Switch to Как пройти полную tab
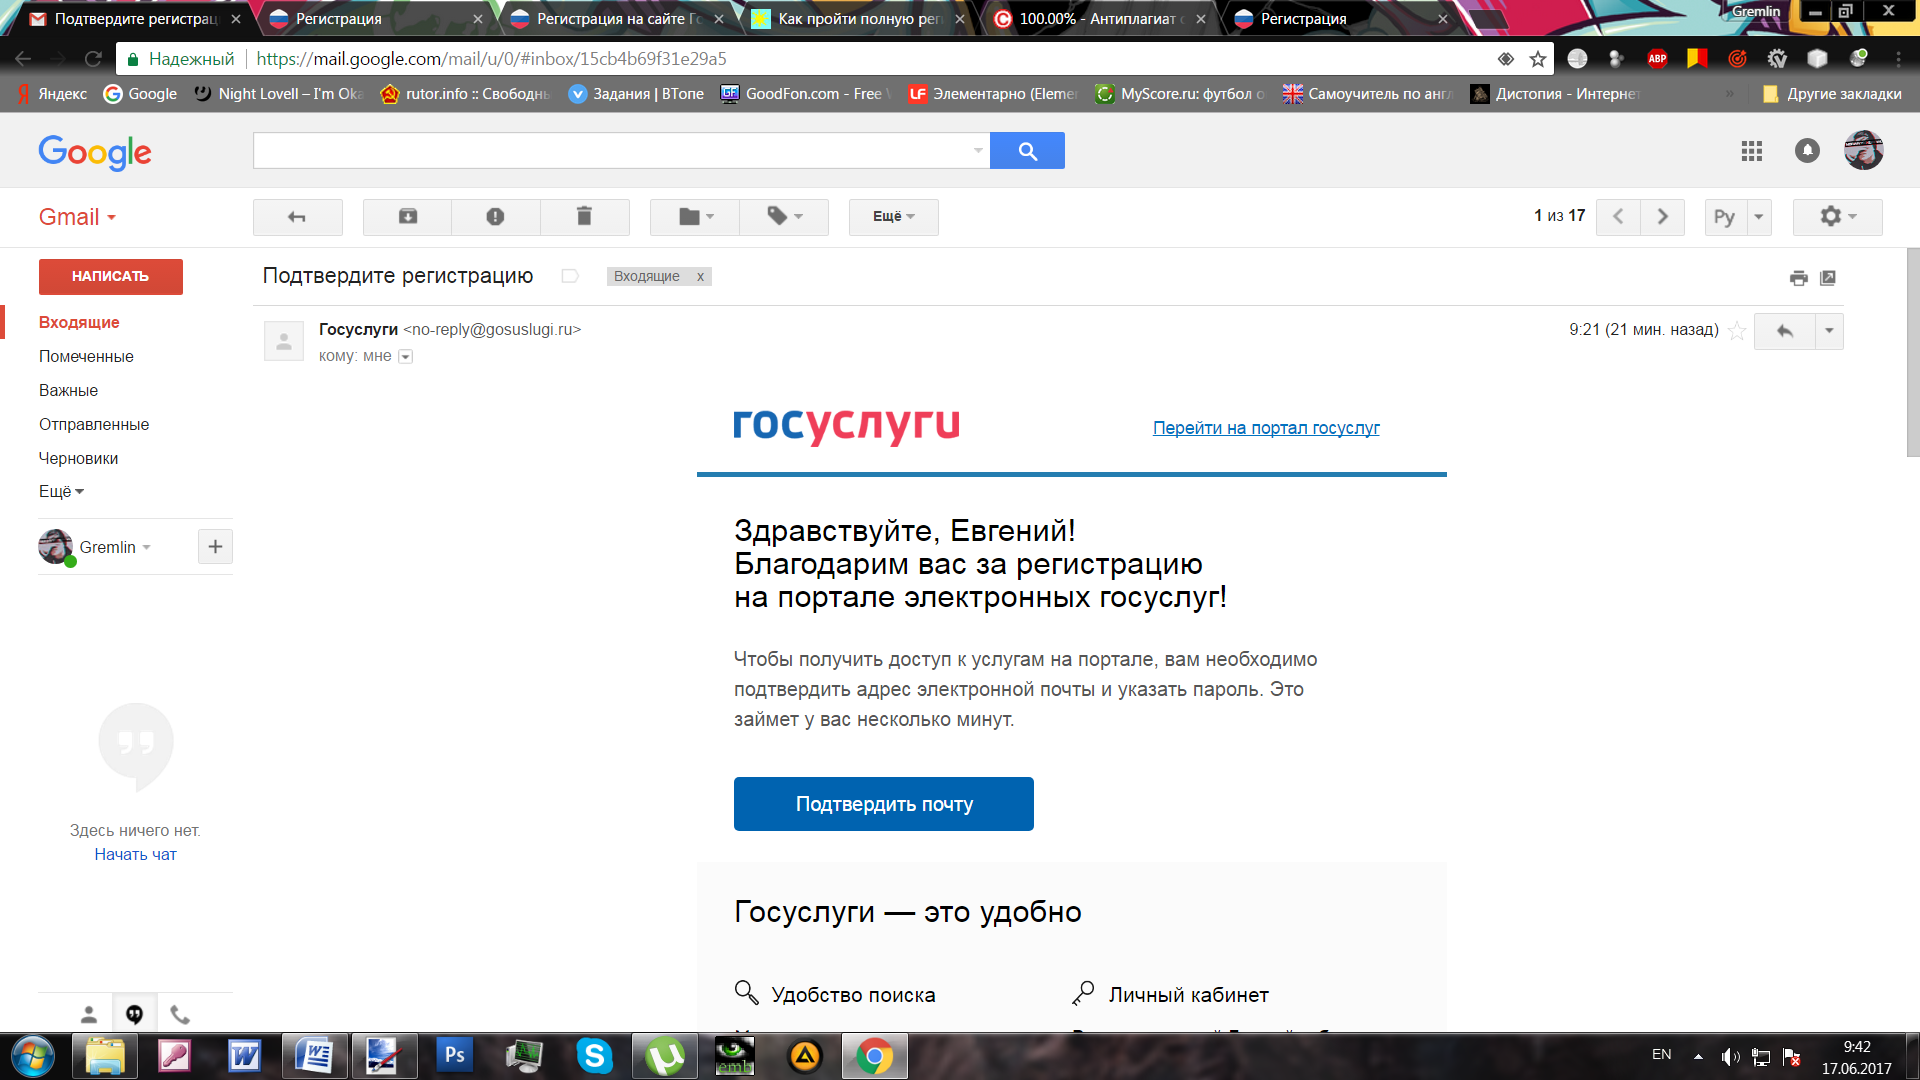This screenshot has height=1080, width=1920. point(857,19)
